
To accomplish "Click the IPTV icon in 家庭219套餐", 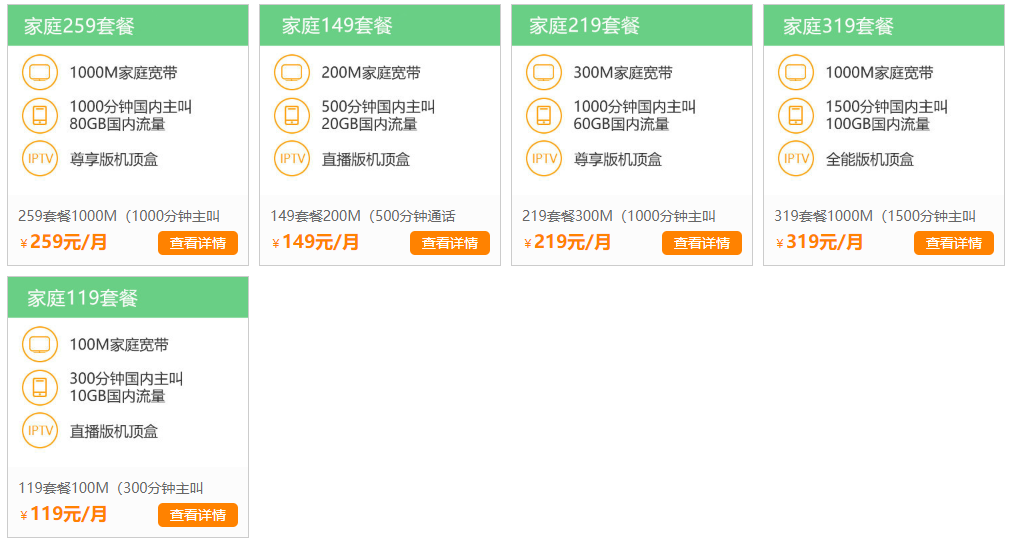I will click(x=544, y=159).
